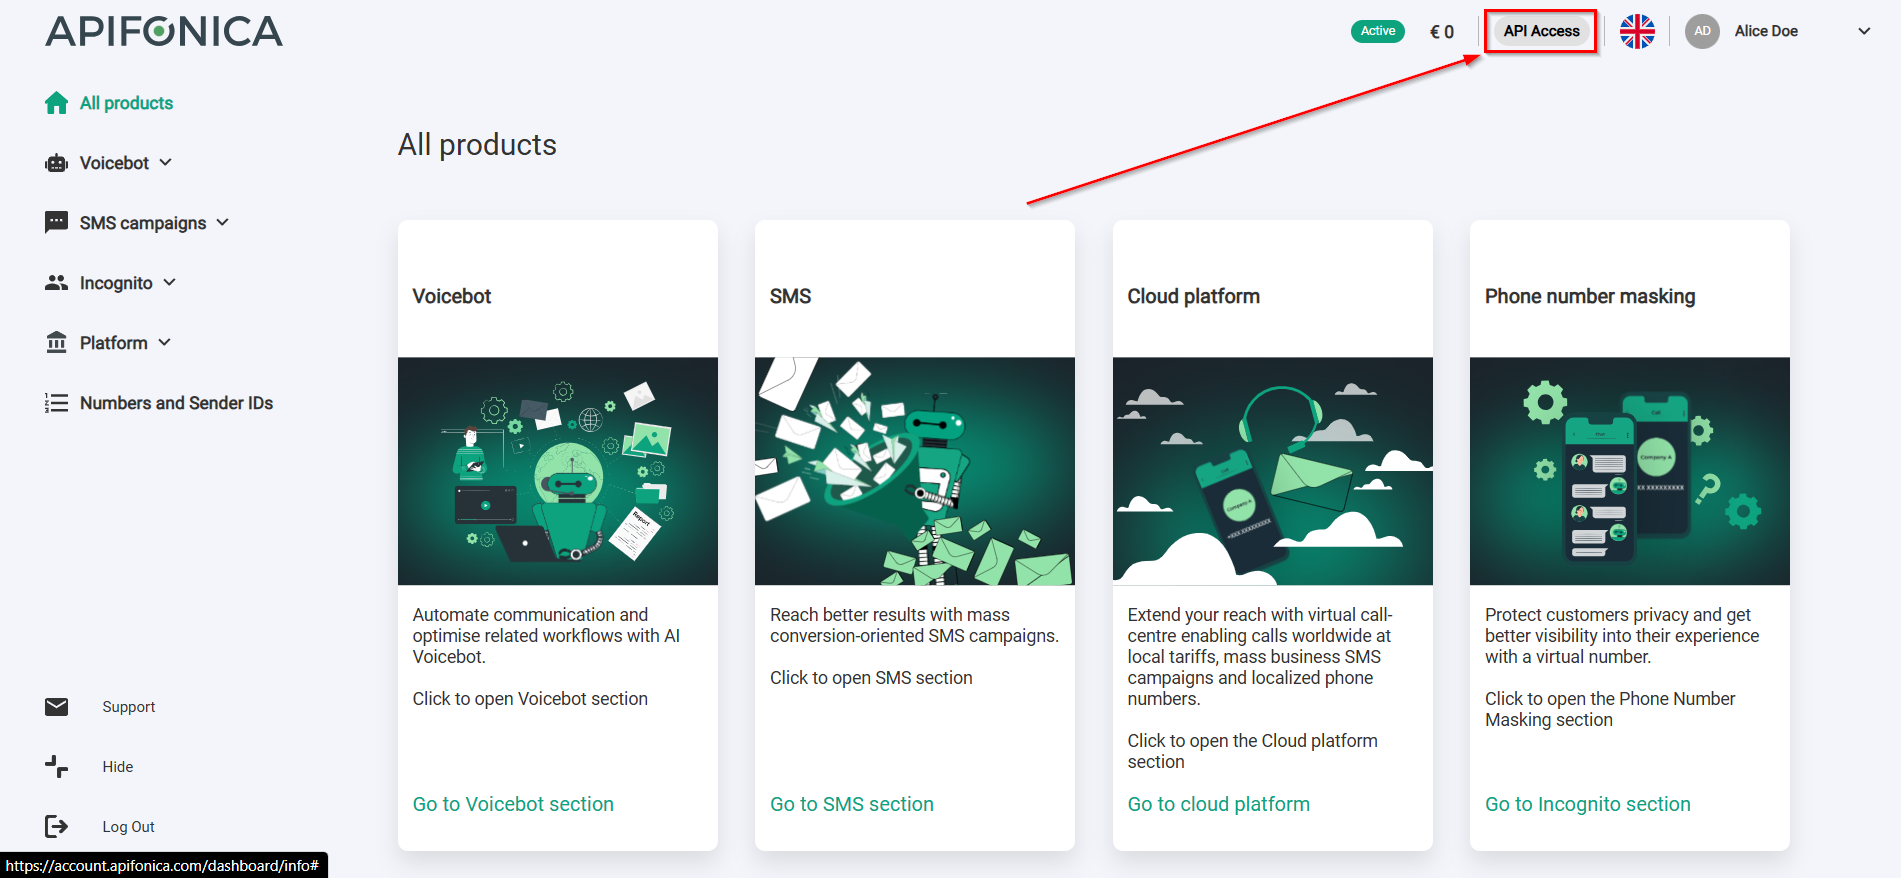Image resolution: width=1901 pixels, height=878 pixels.
Task: Click the SMS campaigns chat bubble icon
Action: [56, 222]
